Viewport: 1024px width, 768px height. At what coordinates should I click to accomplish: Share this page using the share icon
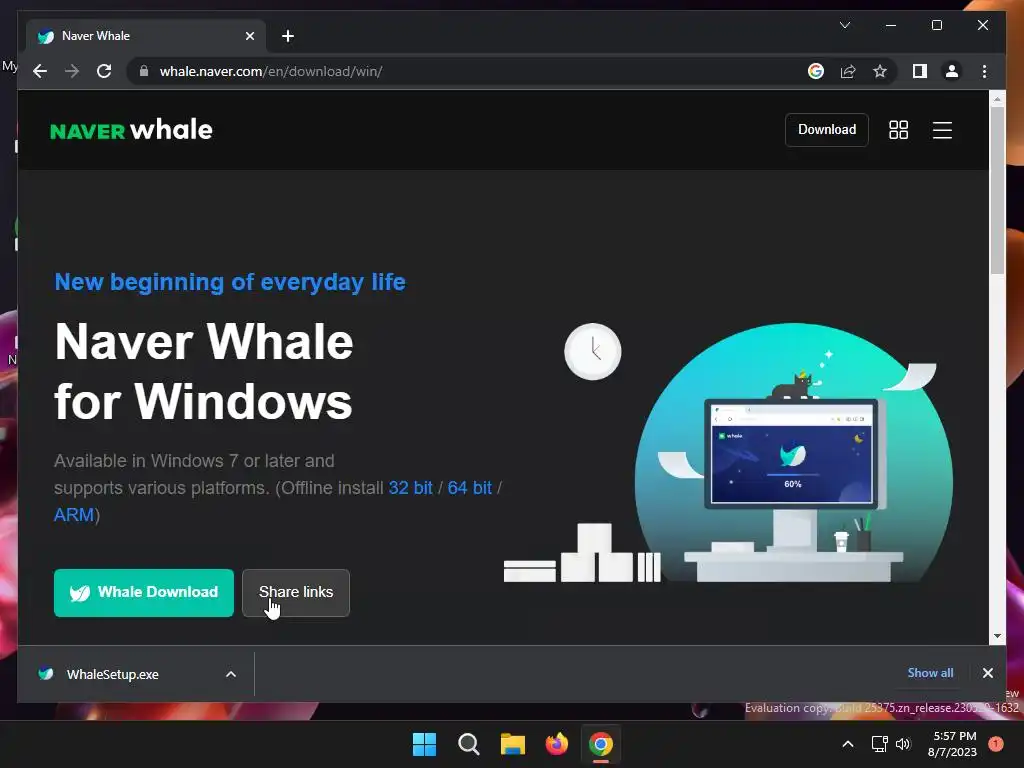point(848,71)
